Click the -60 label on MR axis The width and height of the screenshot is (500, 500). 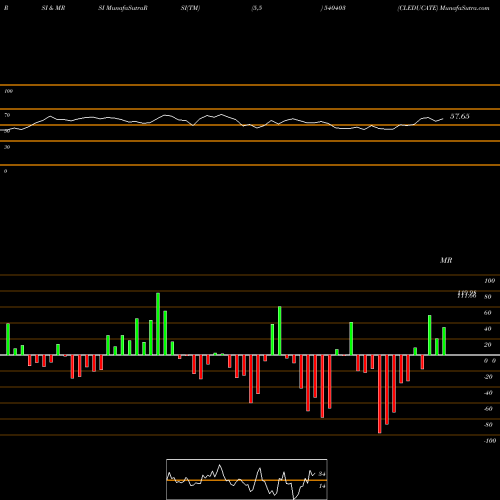point(488,409)
